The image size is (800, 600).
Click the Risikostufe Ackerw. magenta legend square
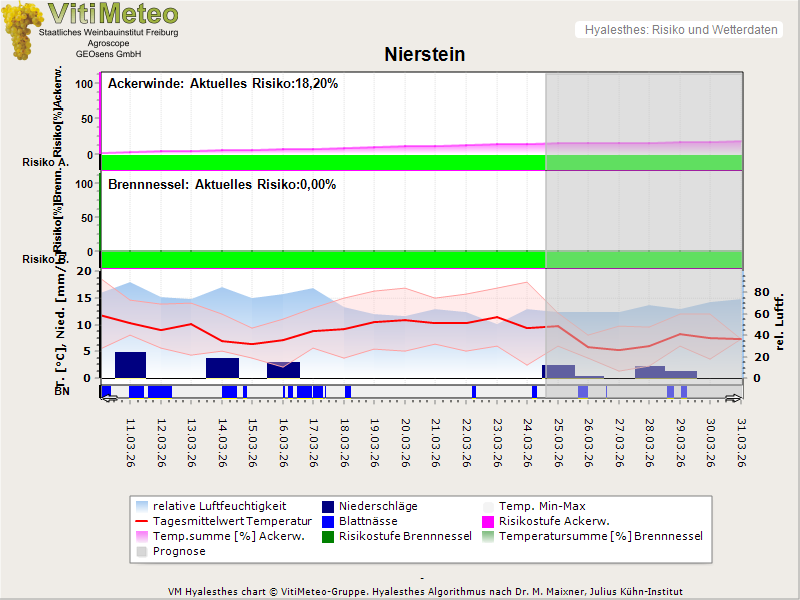click(x=489, y=521)
